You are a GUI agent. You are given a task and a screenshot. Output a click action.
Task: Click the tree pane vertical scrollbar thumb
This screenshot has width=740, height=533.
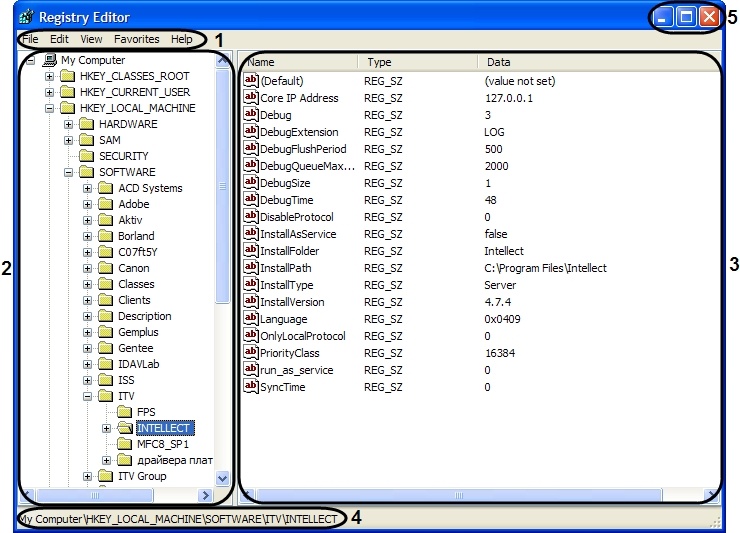pyautogui.click(x=223, y=186)
